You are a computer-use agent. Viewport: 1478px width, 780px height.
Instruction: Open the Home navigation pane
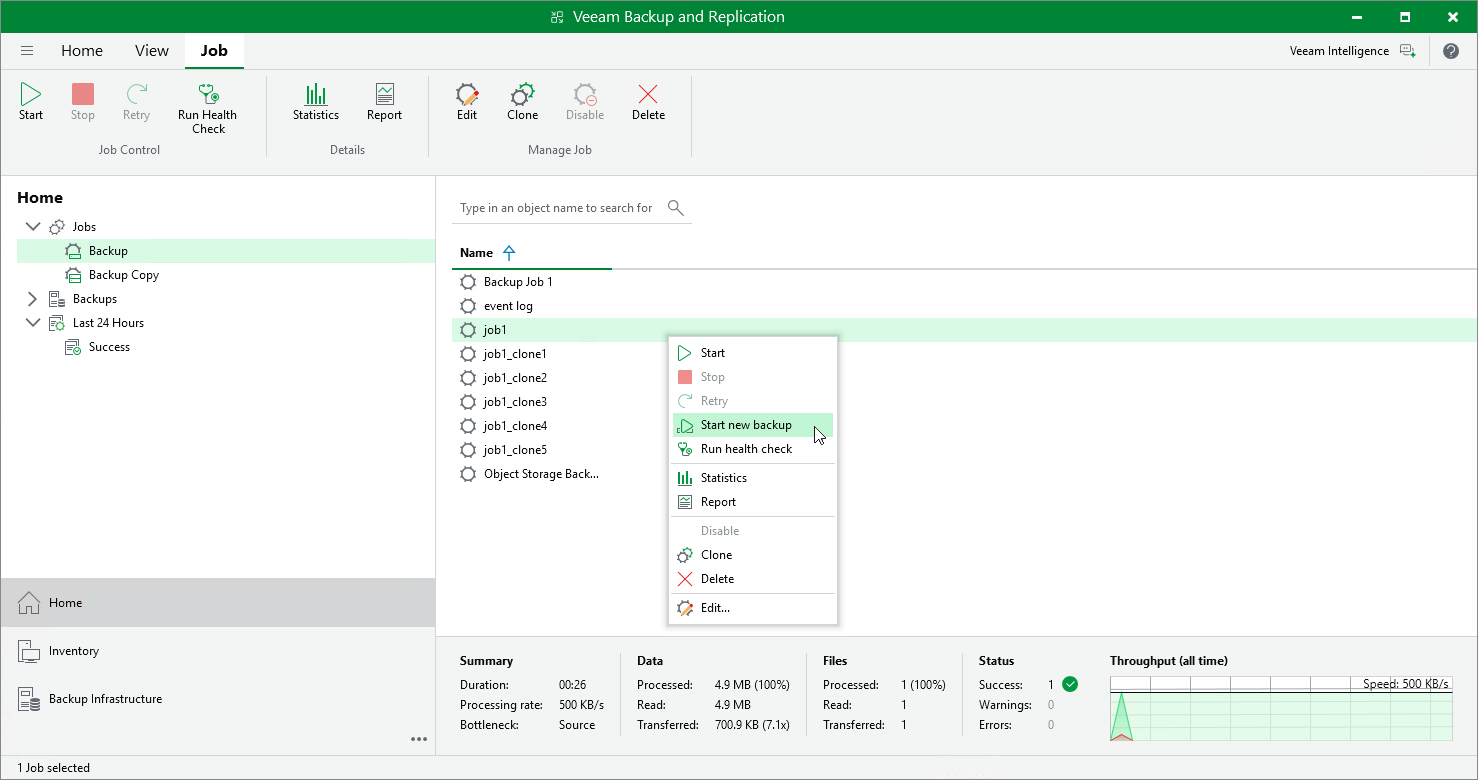coord(218,603)
